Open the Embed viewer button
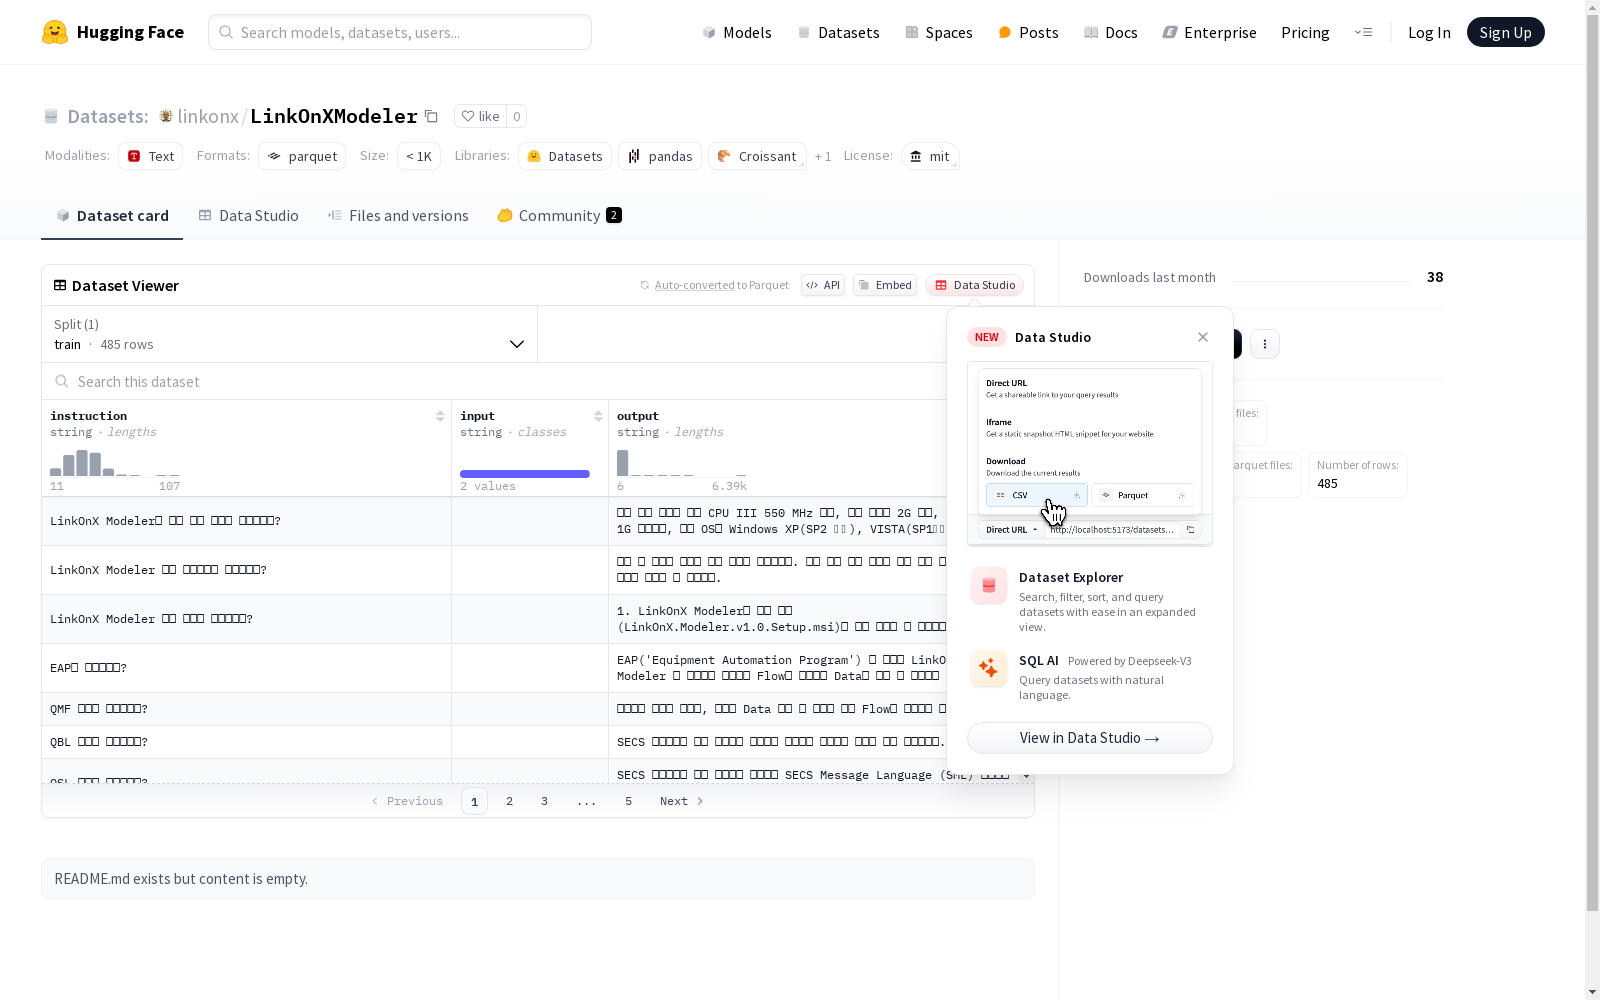 click(x=885, y=285)
